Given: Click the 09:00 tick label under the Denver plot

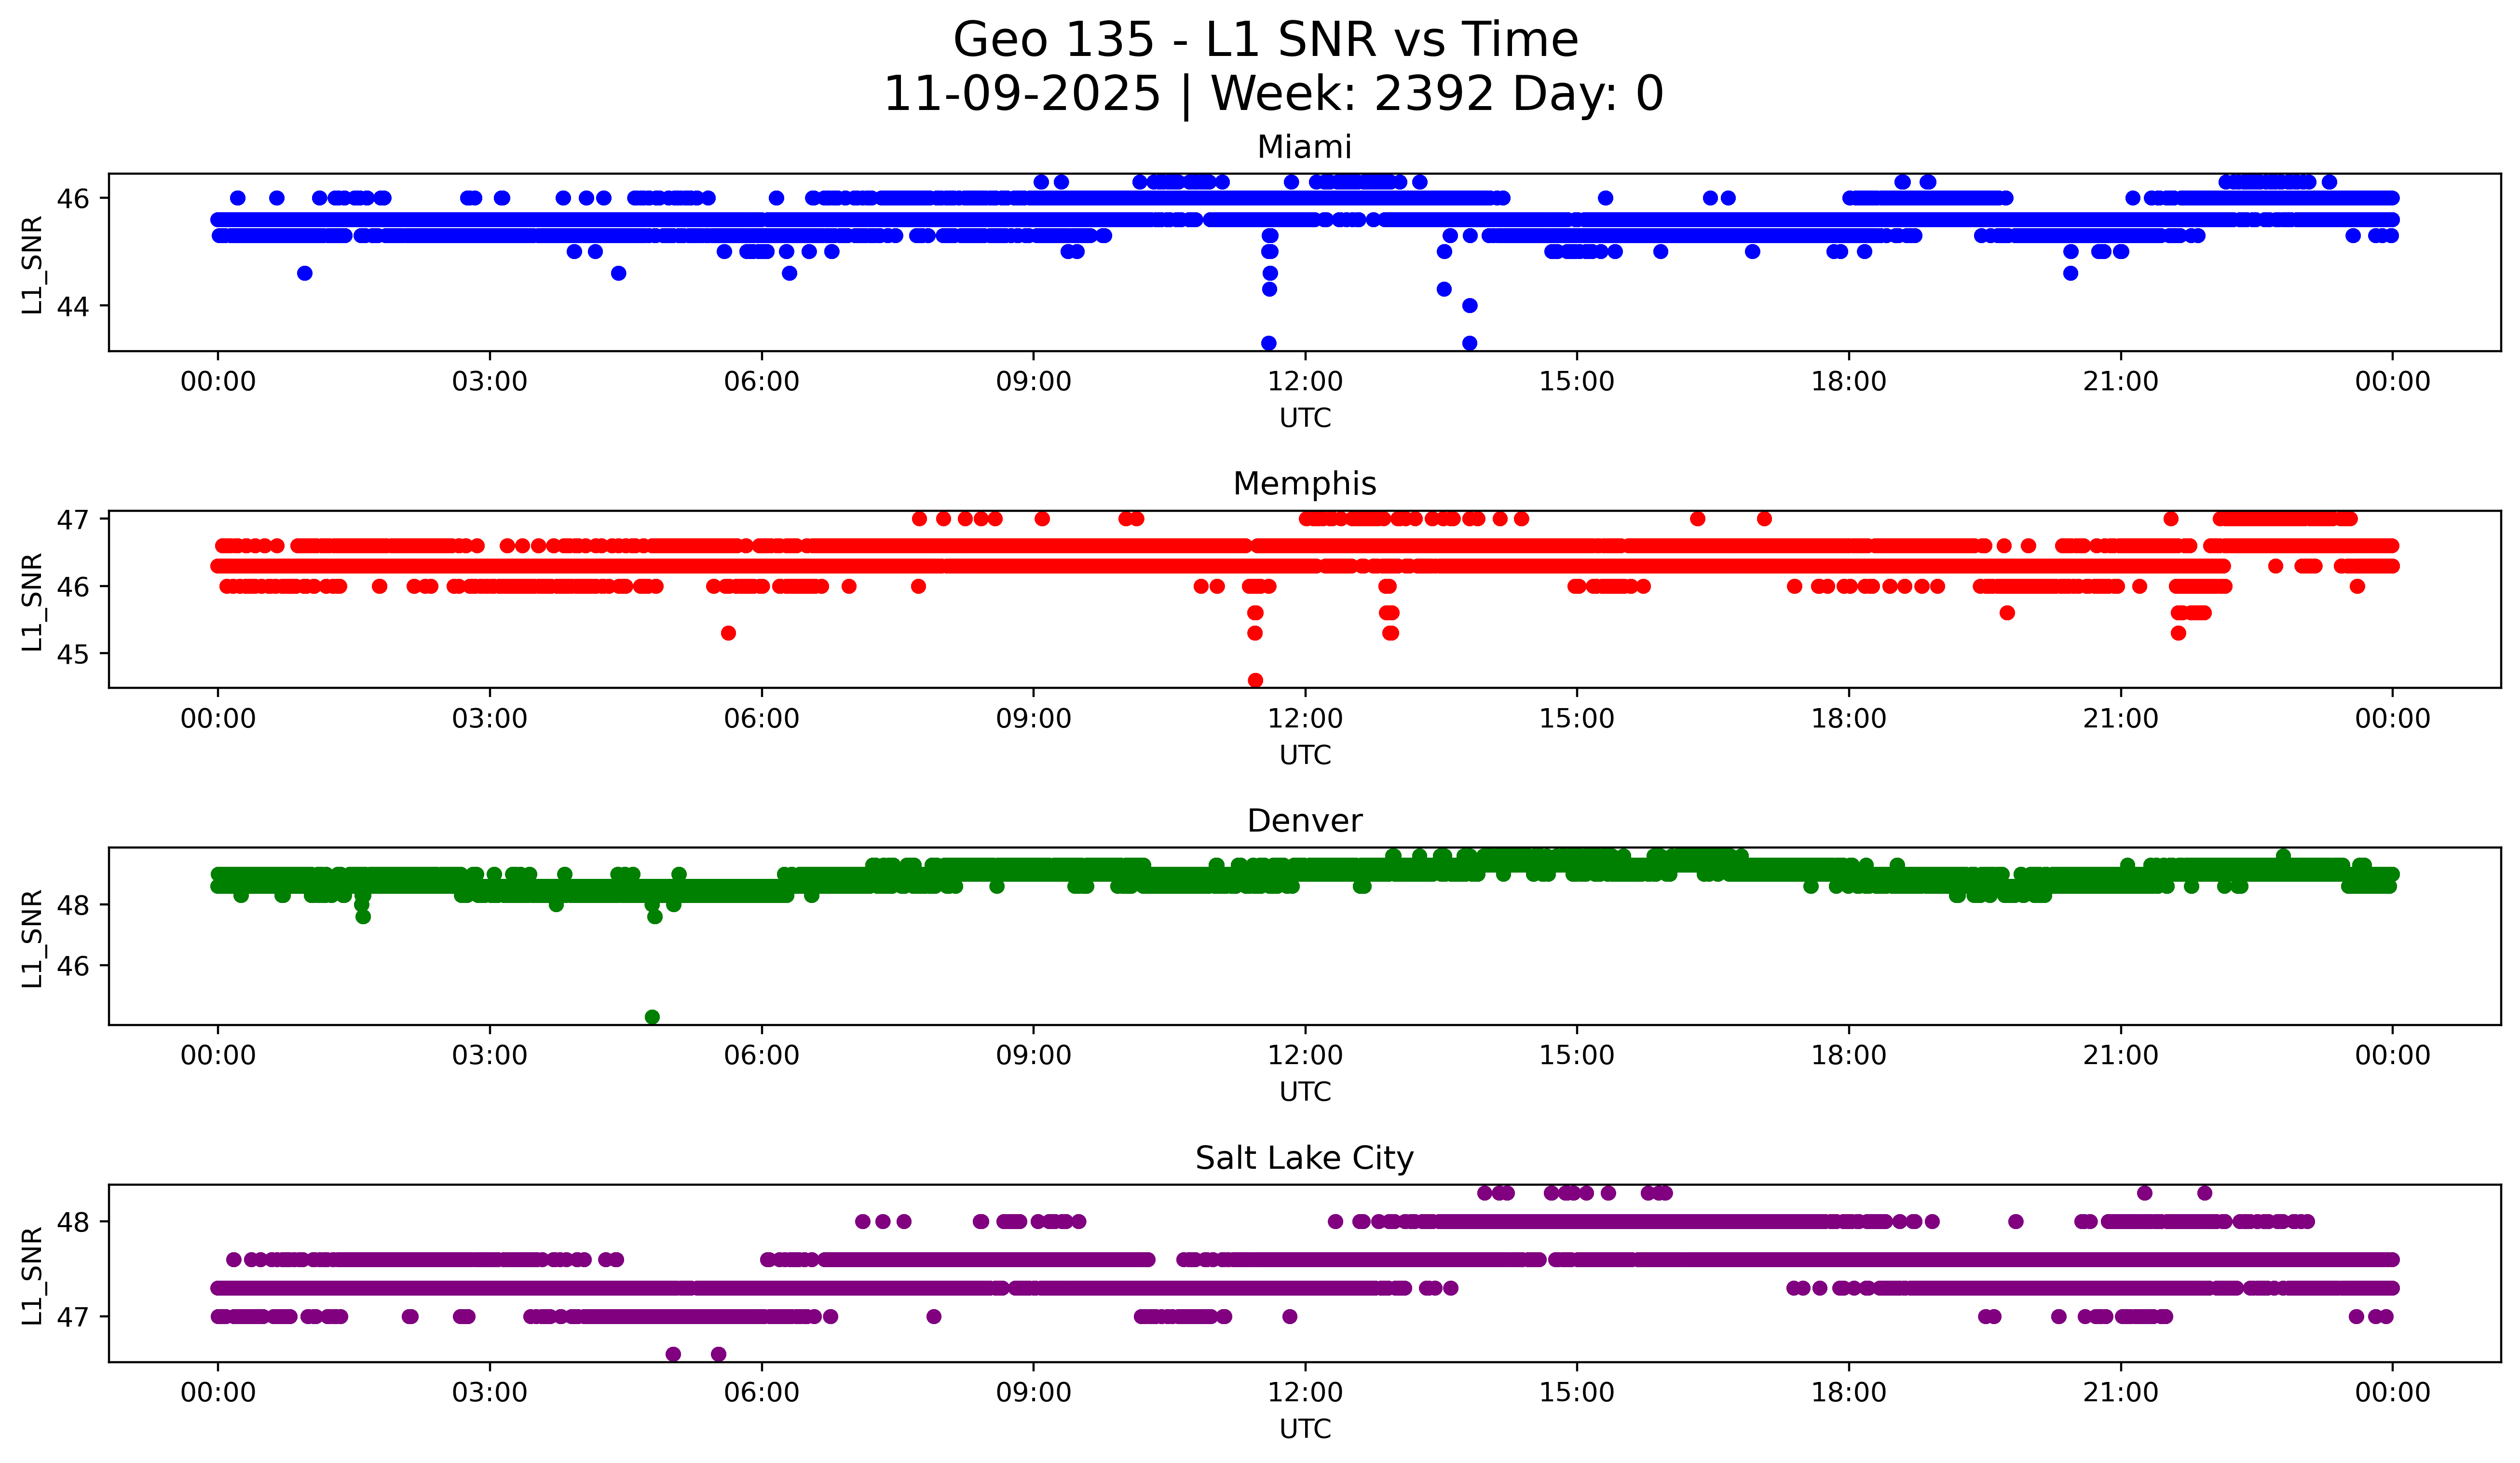Looking at the screenshot, I should click(1033, 1056).
